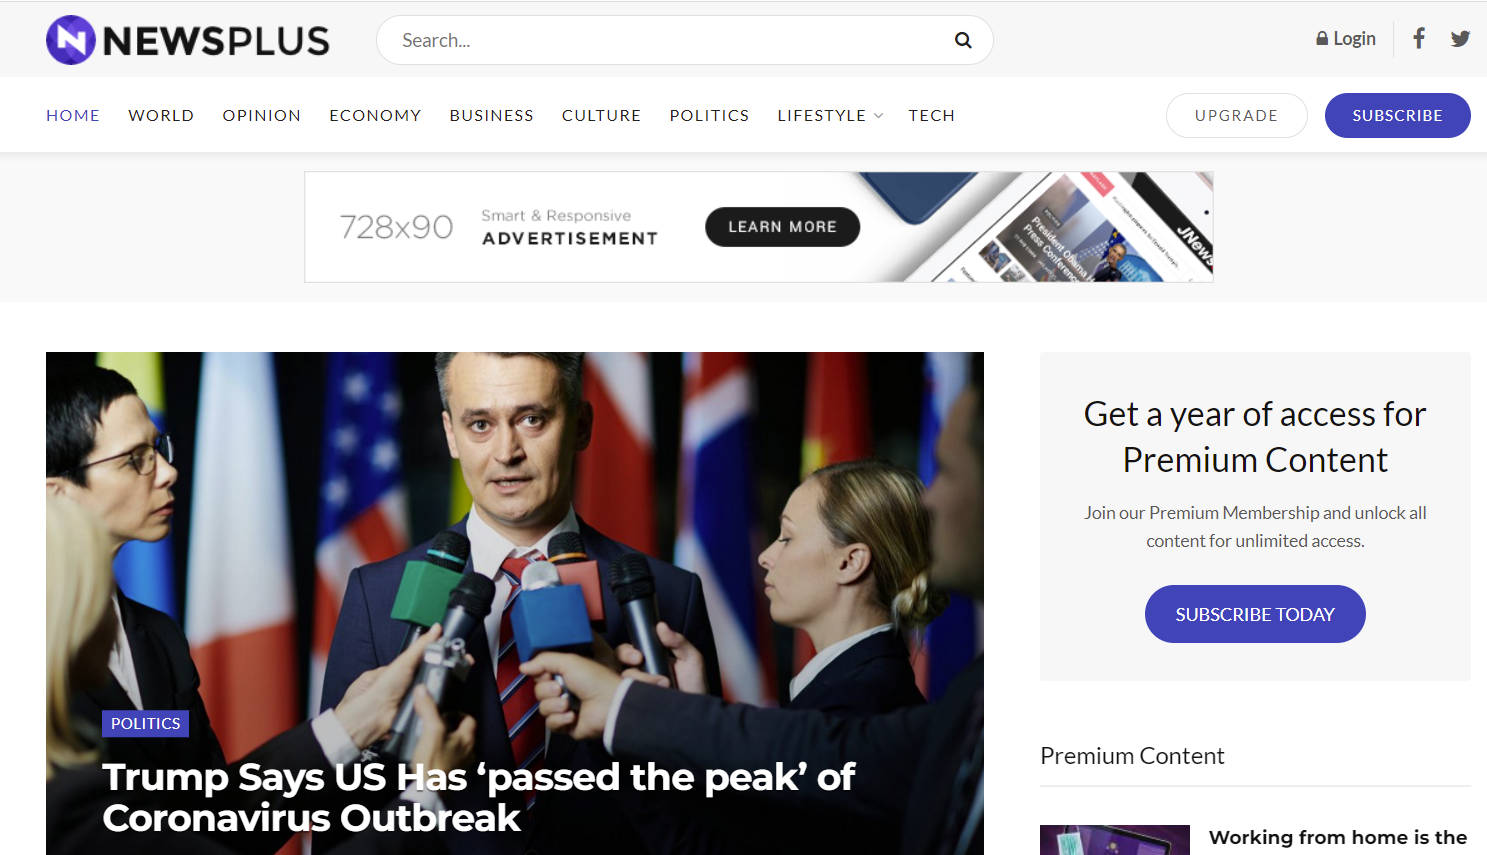Open the Trump coronavirus peak headline
Image resolution: width=1487 pixels, height=855 pixels.
click(x=478, y=797)
